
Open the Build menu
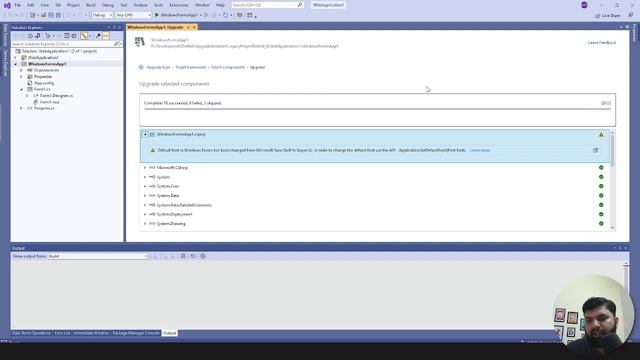coord(91,5)
